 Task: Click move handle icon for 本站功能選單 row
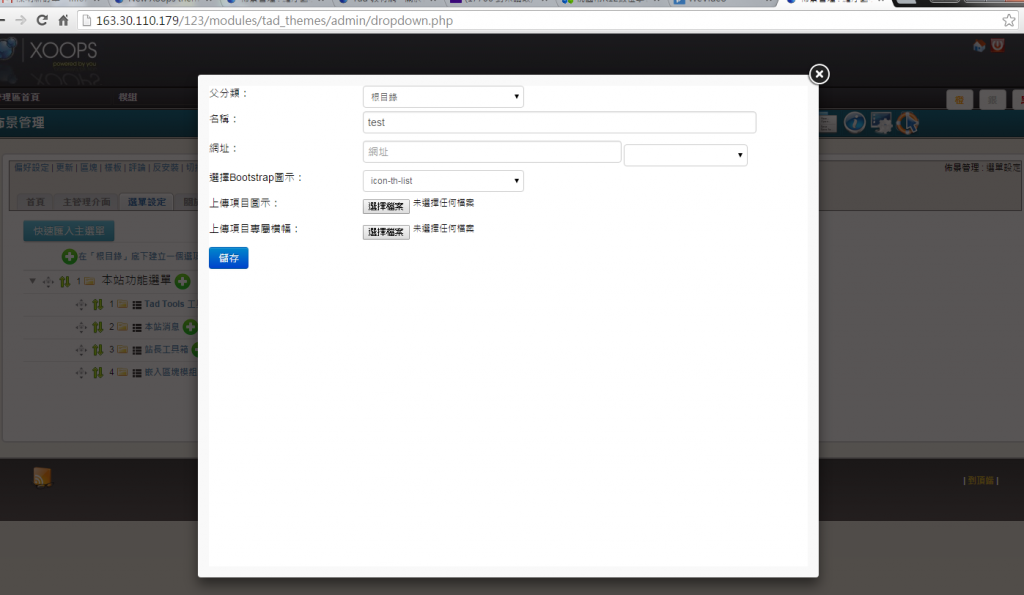pyautogui.click(x=48, y=282)
